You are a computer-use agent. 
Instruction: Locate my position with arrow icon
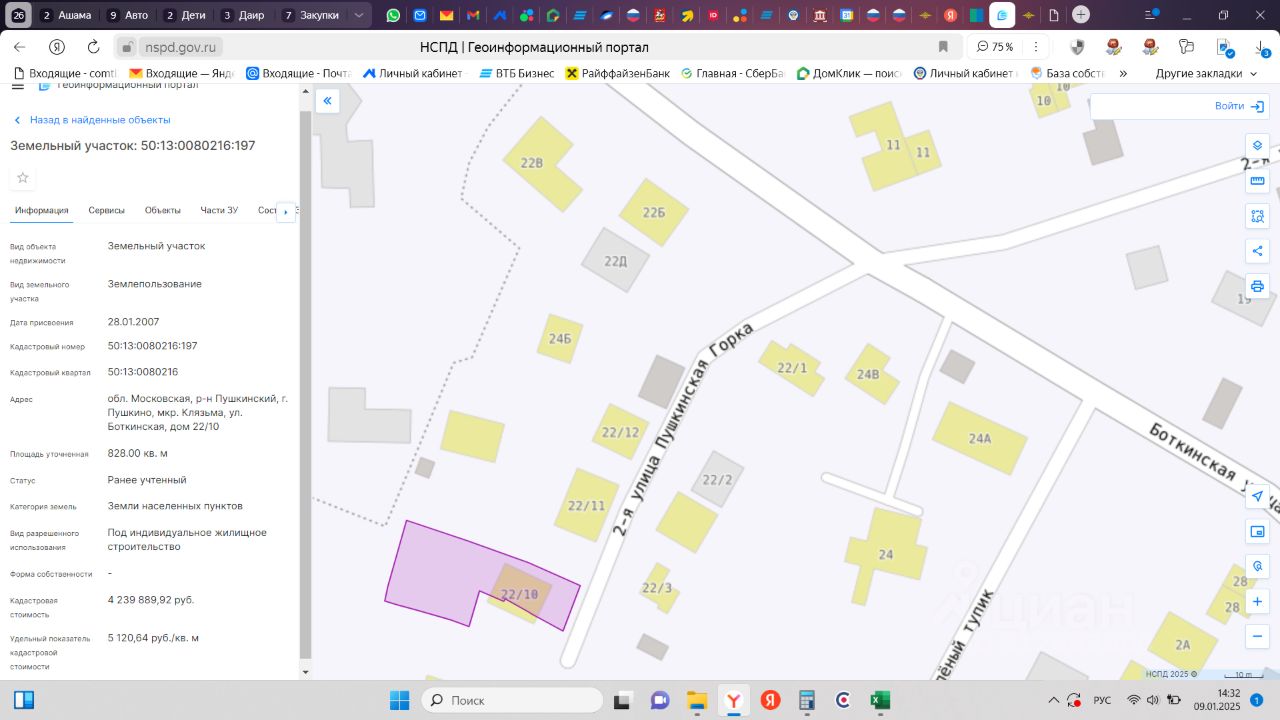click(x=1258, y=496)
